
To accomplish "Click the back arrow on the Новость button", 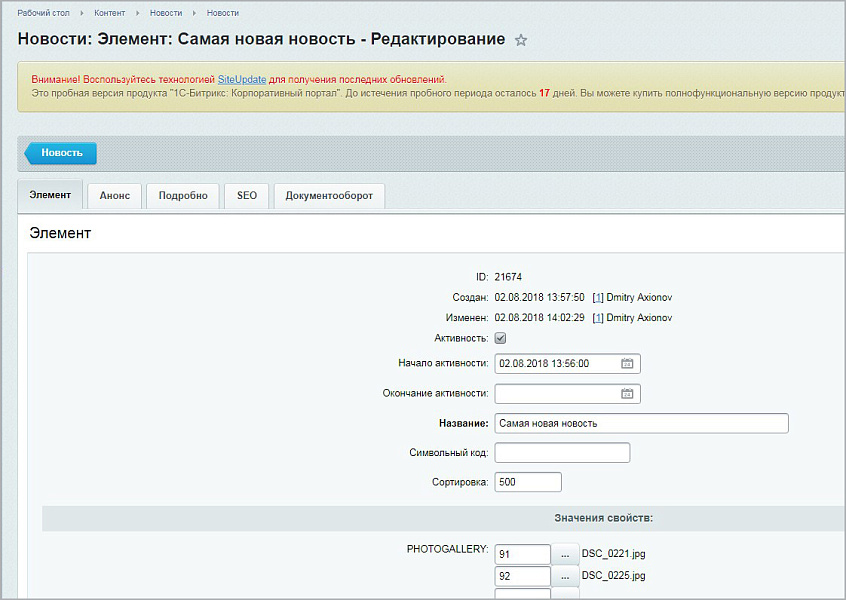I will pos(31,153).
